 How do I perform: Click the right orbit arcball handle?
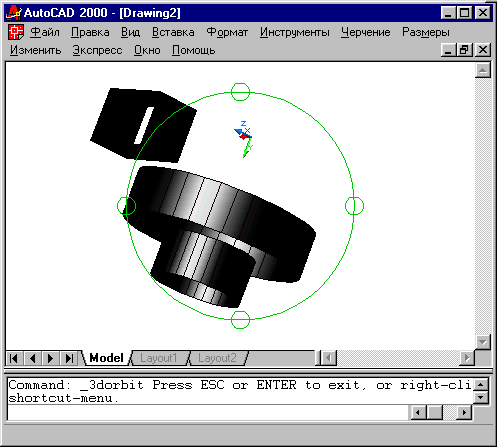click(354, 206)
